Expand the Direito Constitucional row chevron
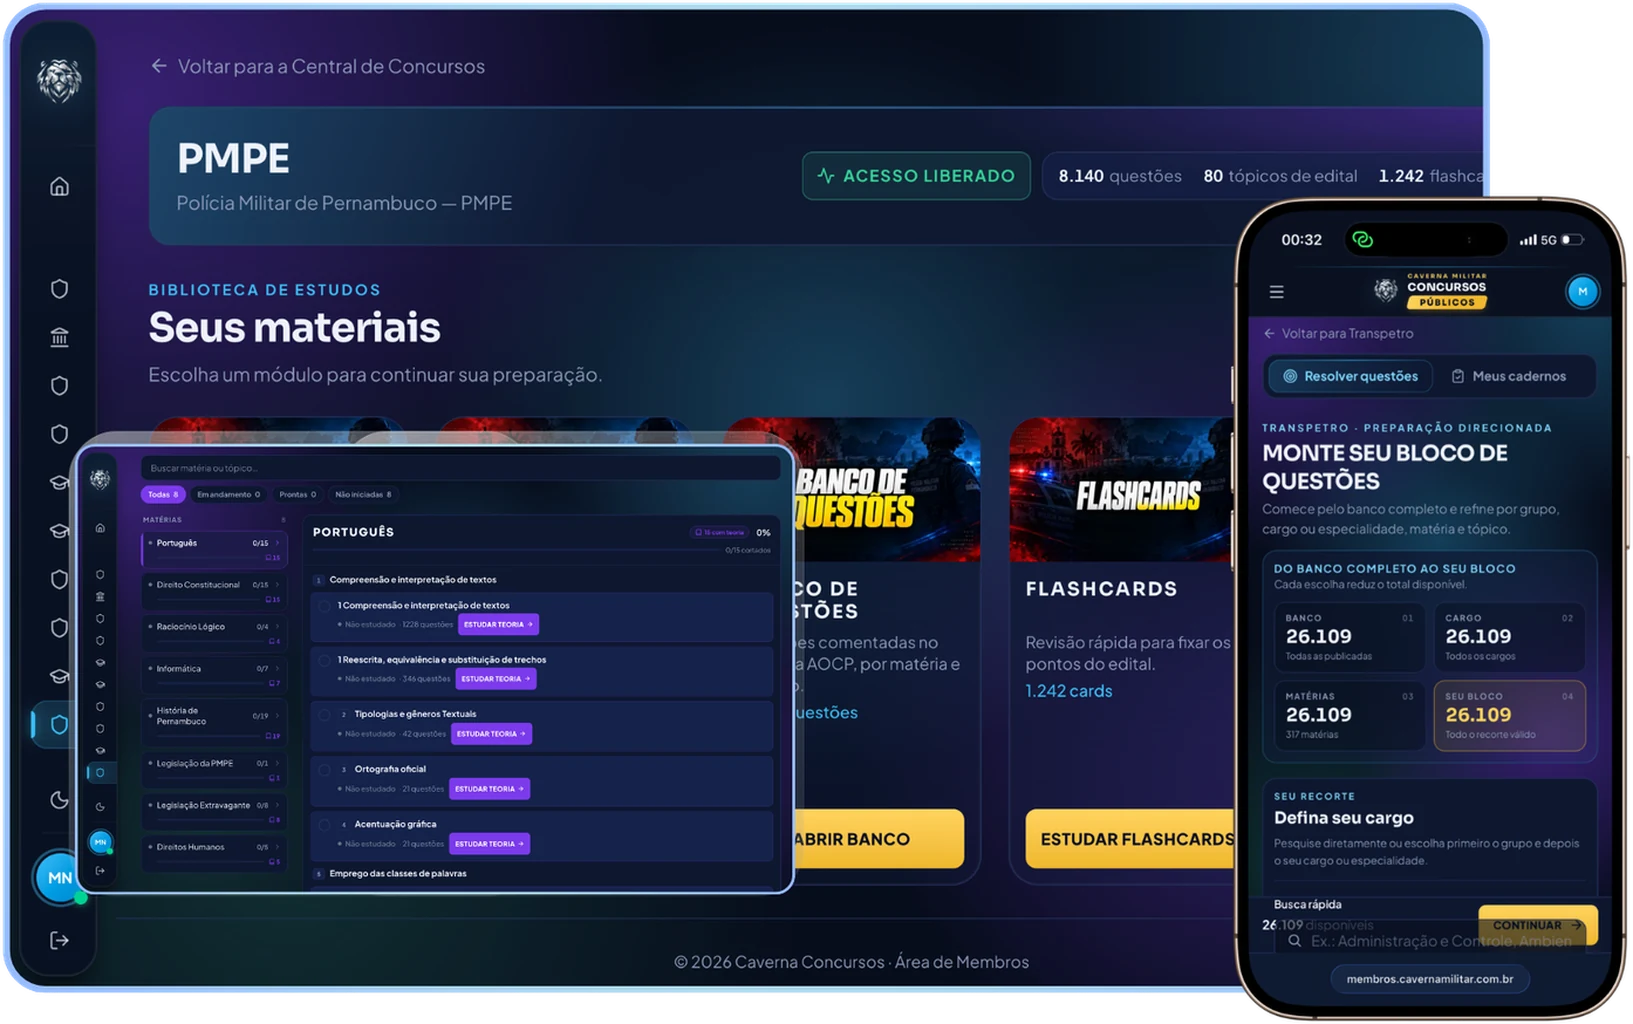This screenshot has width=1633, height=1024. [x=277, y=585]
